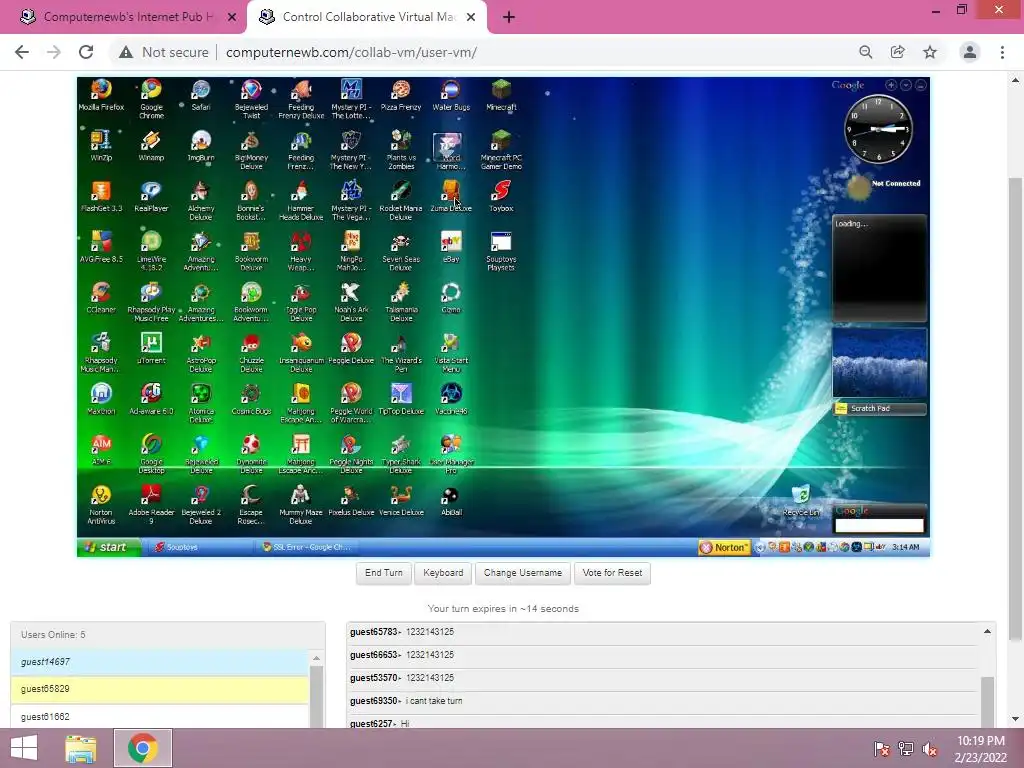The image size is (1024, 768).
Task: Select the Soupboys Playsets icon
Action: (x=502, y=251)
